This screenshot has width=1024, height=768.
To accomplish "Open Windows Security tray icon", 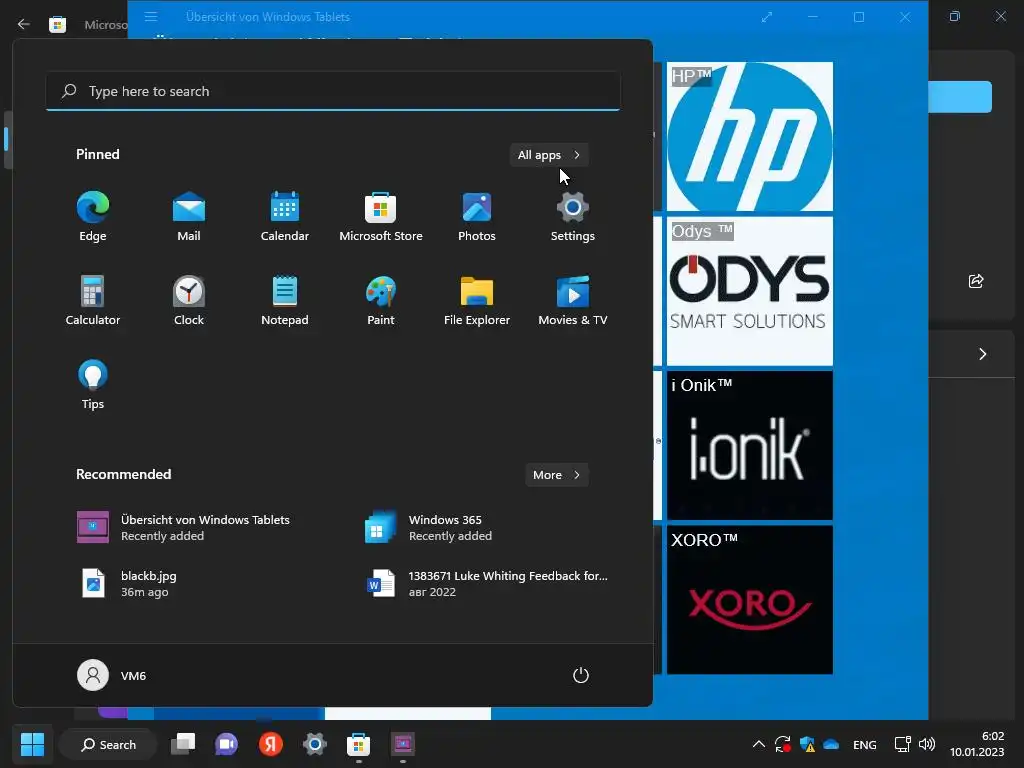I will (807, 744).
